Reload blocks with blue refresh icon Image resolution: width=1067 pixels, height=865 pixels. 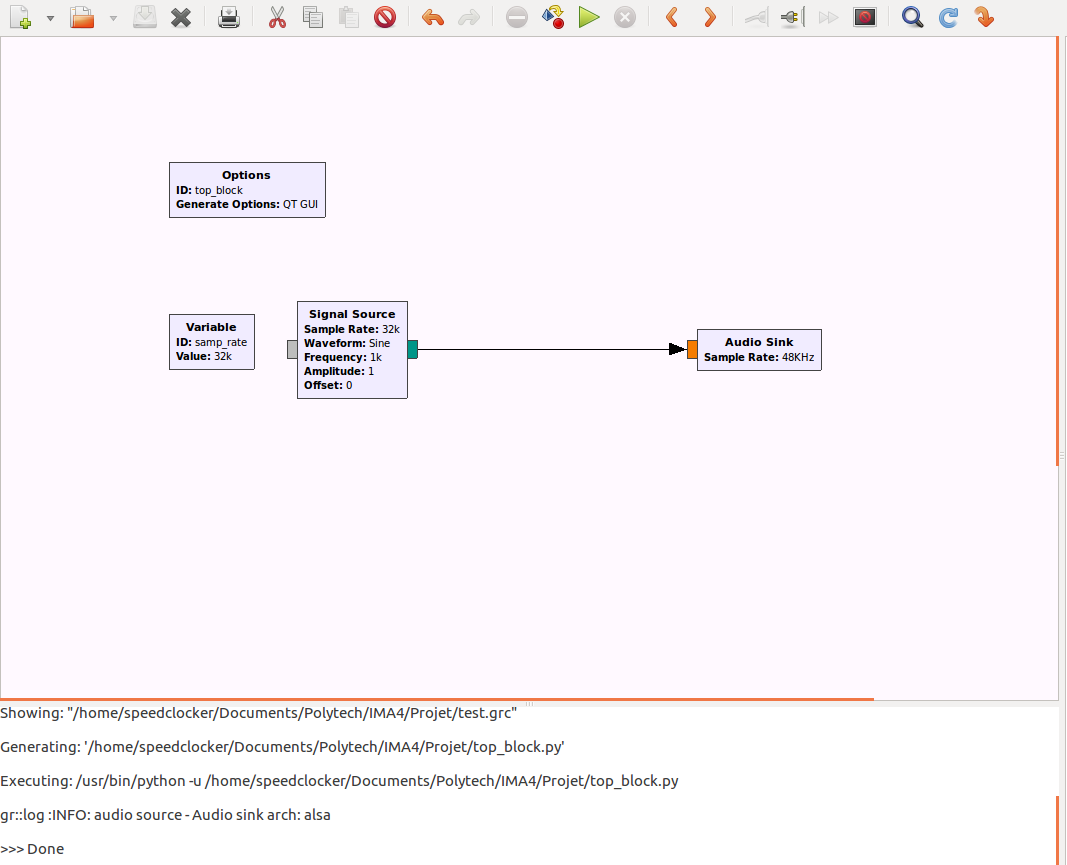coord(948,17)
